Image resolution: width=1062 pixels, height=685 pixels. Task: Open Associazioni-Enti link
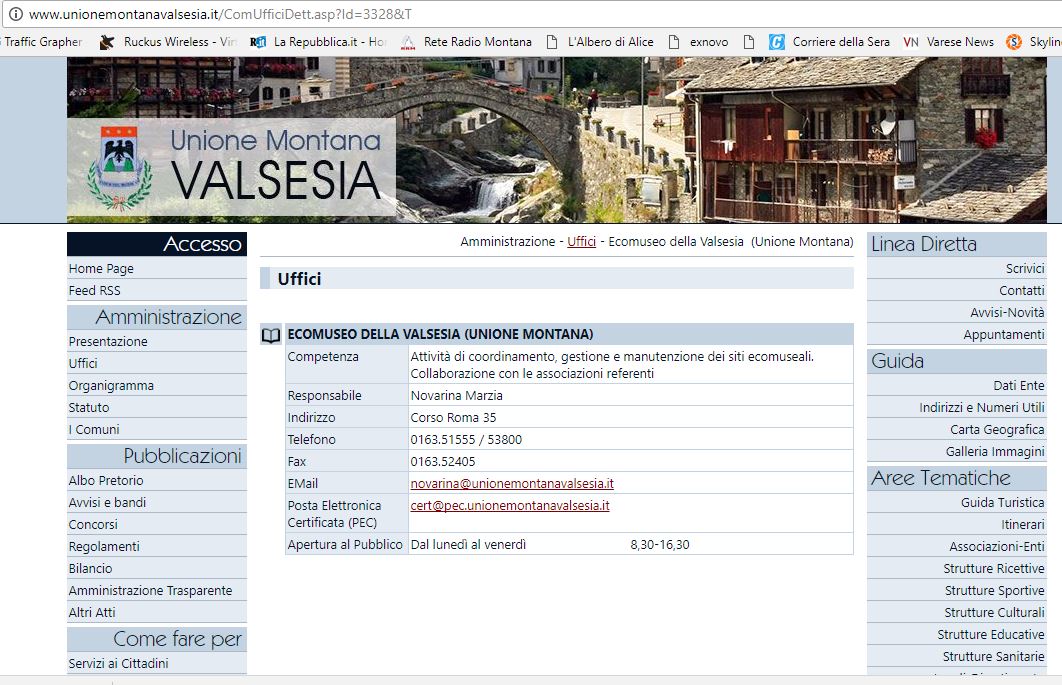997,546
